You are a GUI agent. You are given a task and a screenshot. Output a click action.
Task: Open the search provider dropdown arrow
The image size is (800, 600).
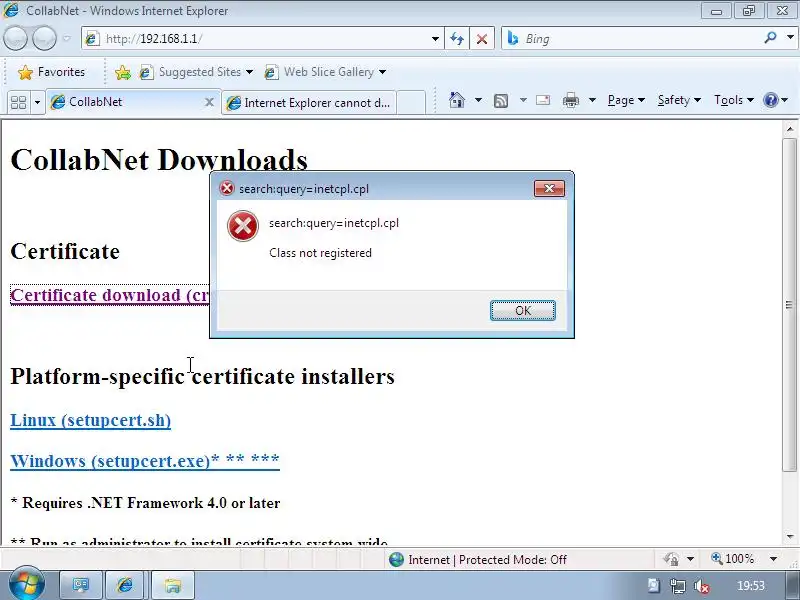pos(790,38)
